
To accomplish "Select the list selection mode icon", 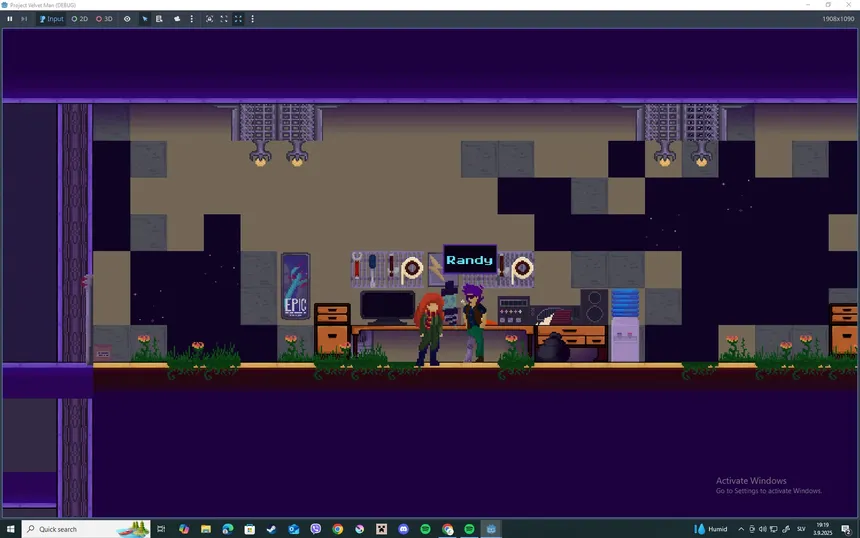I will click(159, 19).
